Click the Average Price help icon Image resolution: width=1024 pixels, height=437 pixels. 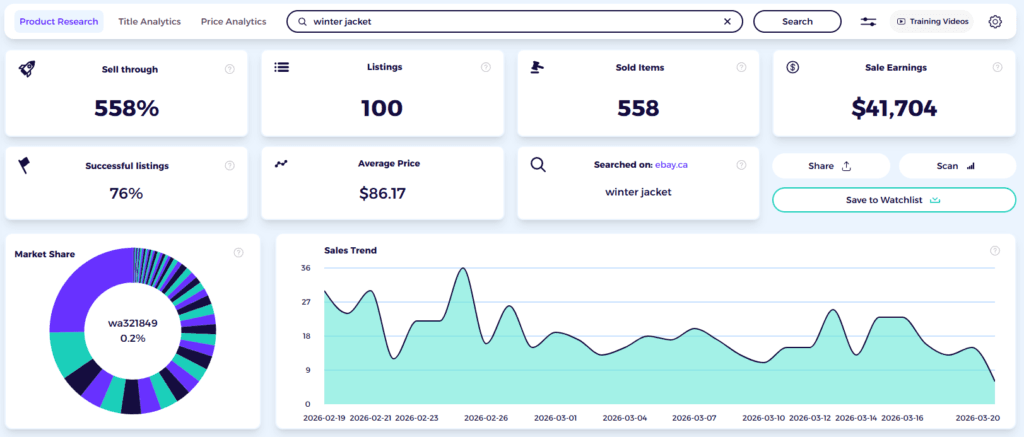pyautogui.click(x=486, y=164)
